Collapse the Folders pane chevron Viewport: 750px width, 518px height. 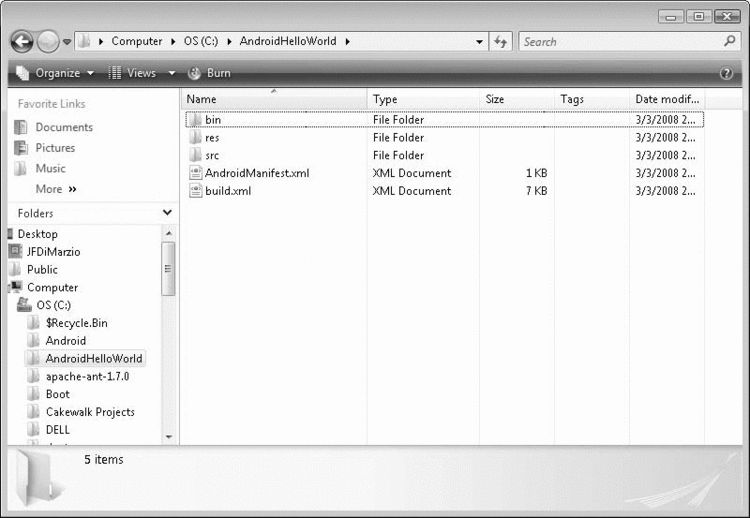coord(167,212)
